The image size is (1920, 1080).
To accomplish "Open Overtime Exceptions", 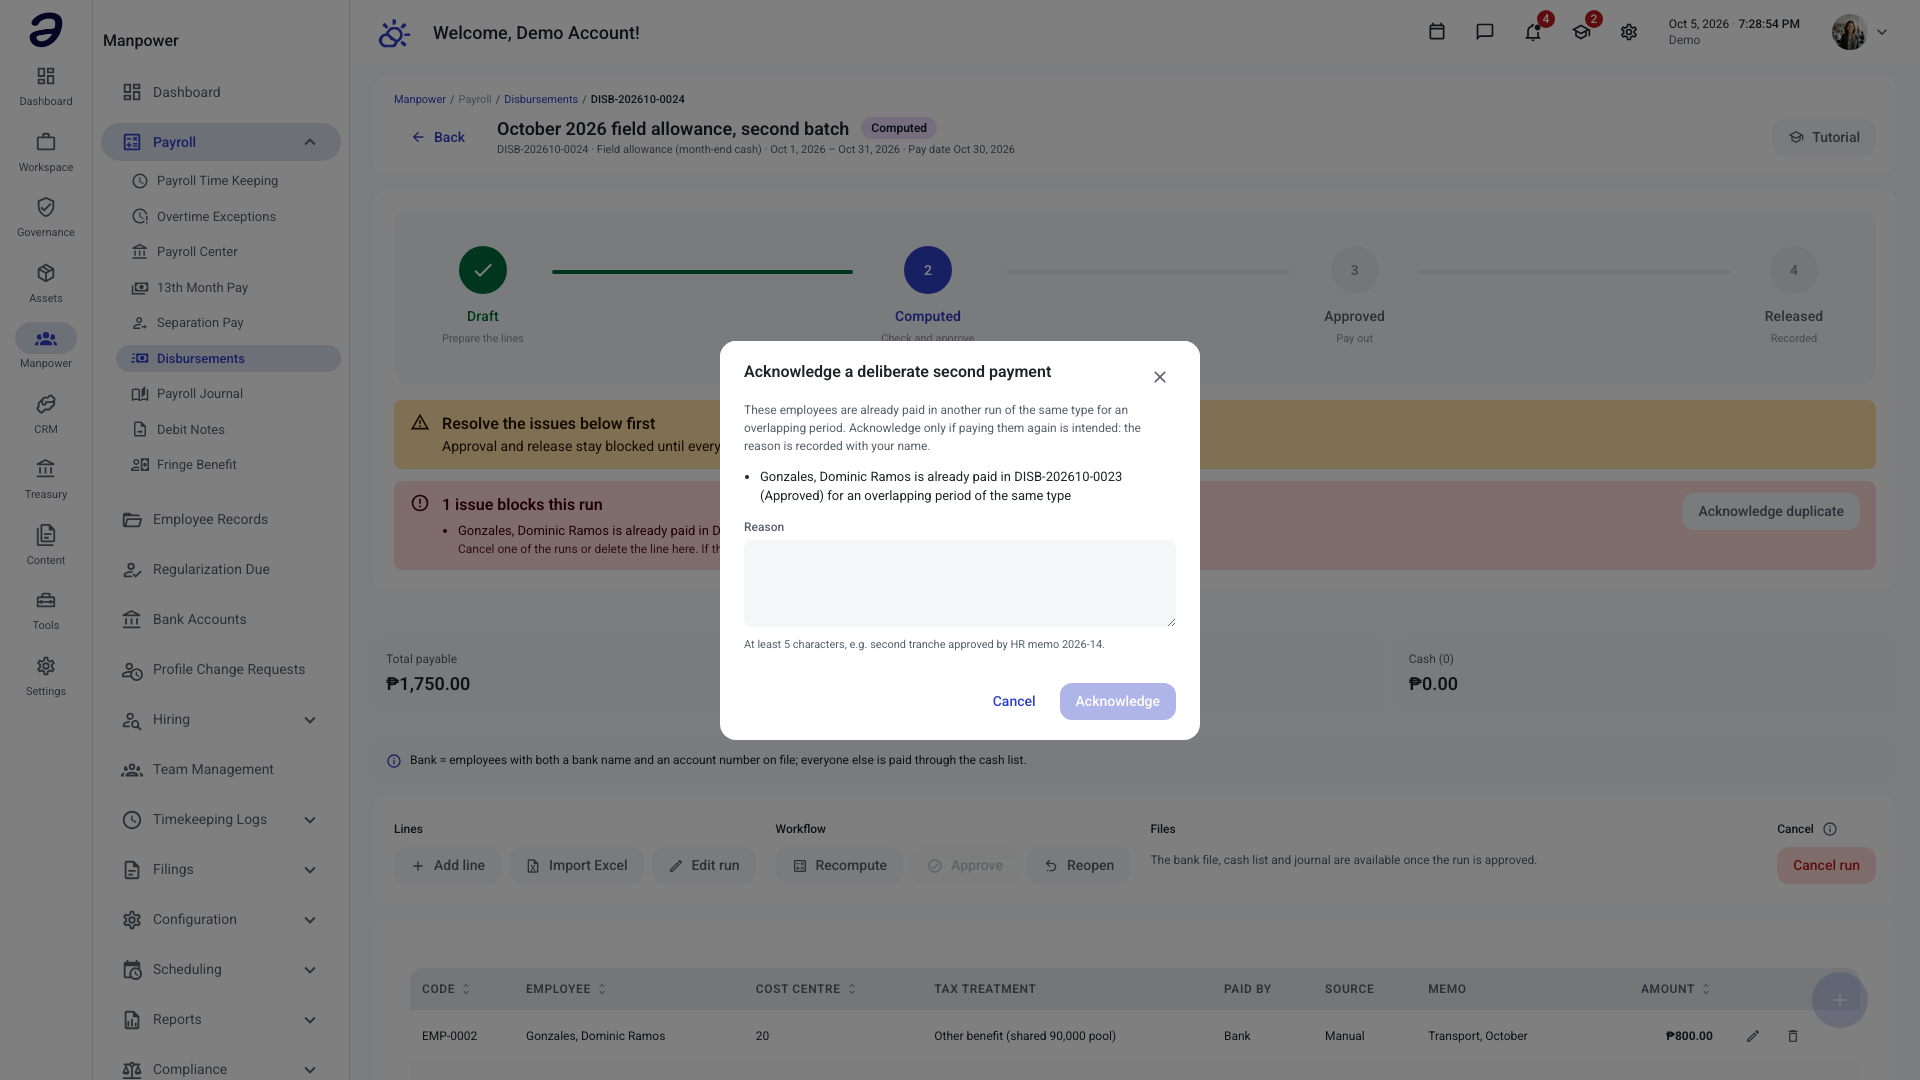I will (x=228, y=216).
